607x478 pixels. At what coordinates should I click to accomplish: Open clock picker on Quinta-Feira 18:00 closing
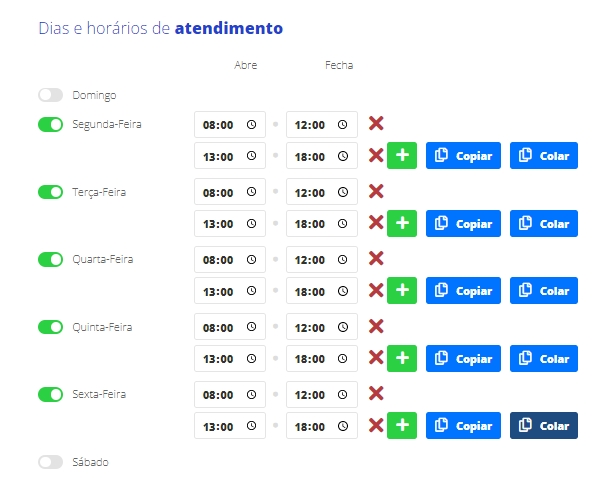pos(343,358)
